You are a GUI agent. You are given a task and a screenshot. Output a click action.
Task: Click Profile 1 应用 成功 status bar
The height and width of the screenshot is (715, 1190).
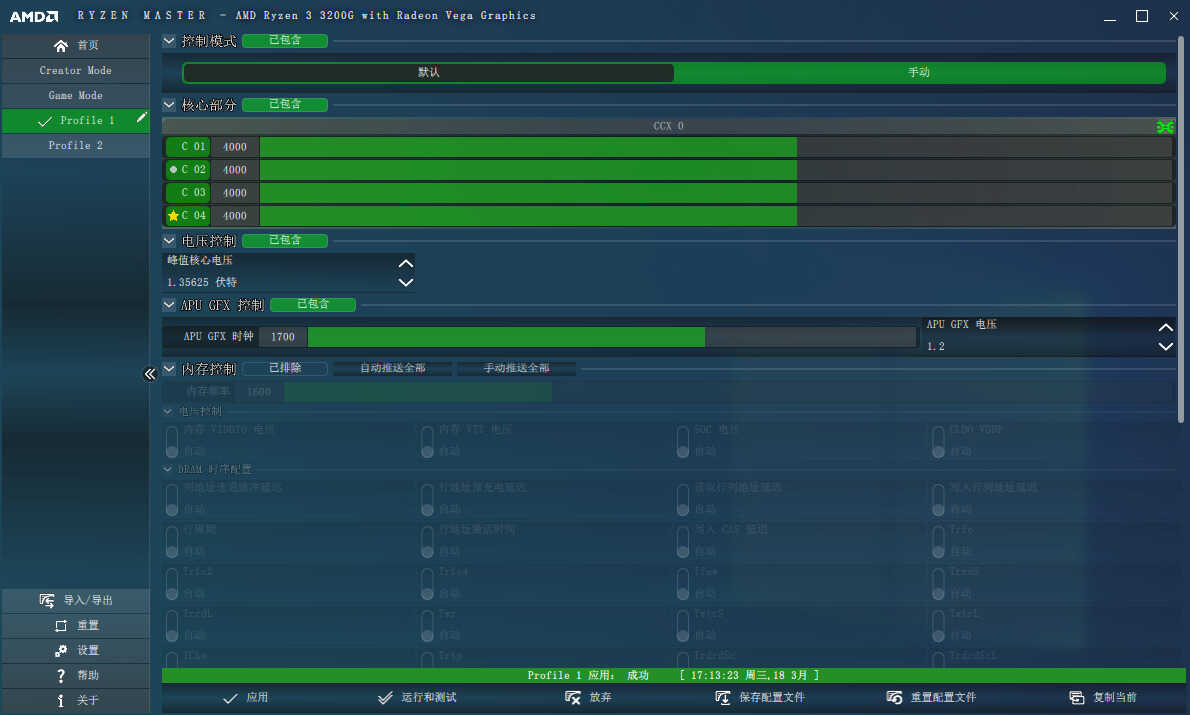tap(673, 676)
